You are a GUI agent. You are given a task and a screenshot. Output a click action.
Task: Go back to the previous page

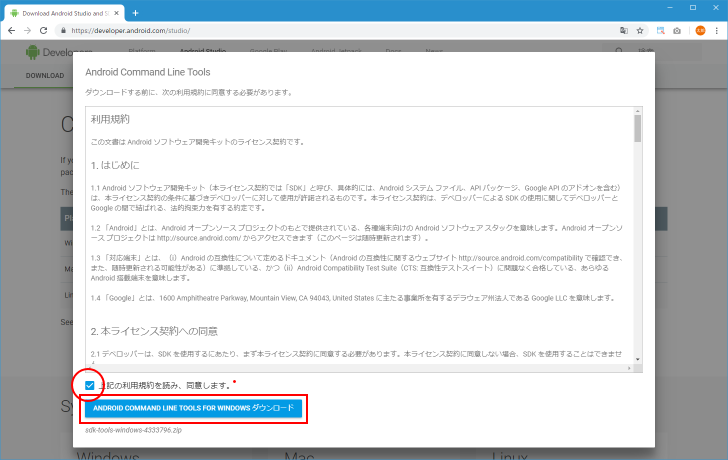coord(12,31)
